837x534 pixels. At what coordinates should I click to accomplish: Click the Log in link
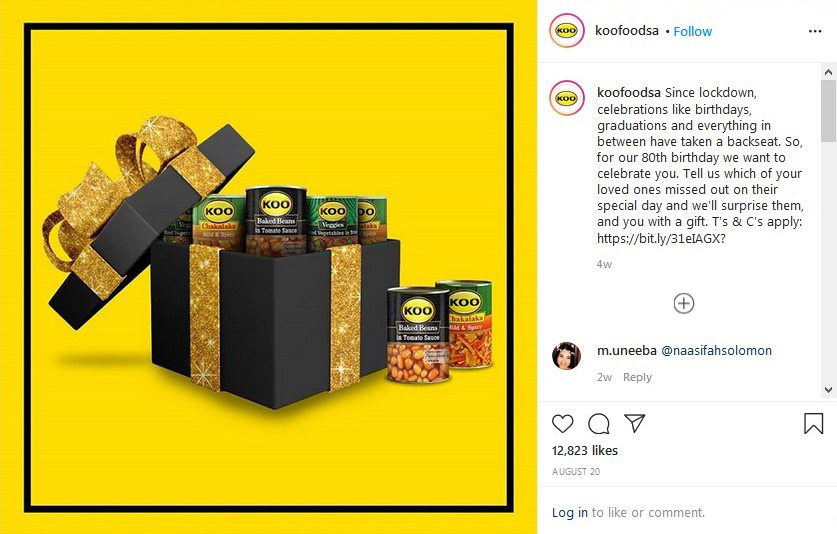tap(570, 513)
